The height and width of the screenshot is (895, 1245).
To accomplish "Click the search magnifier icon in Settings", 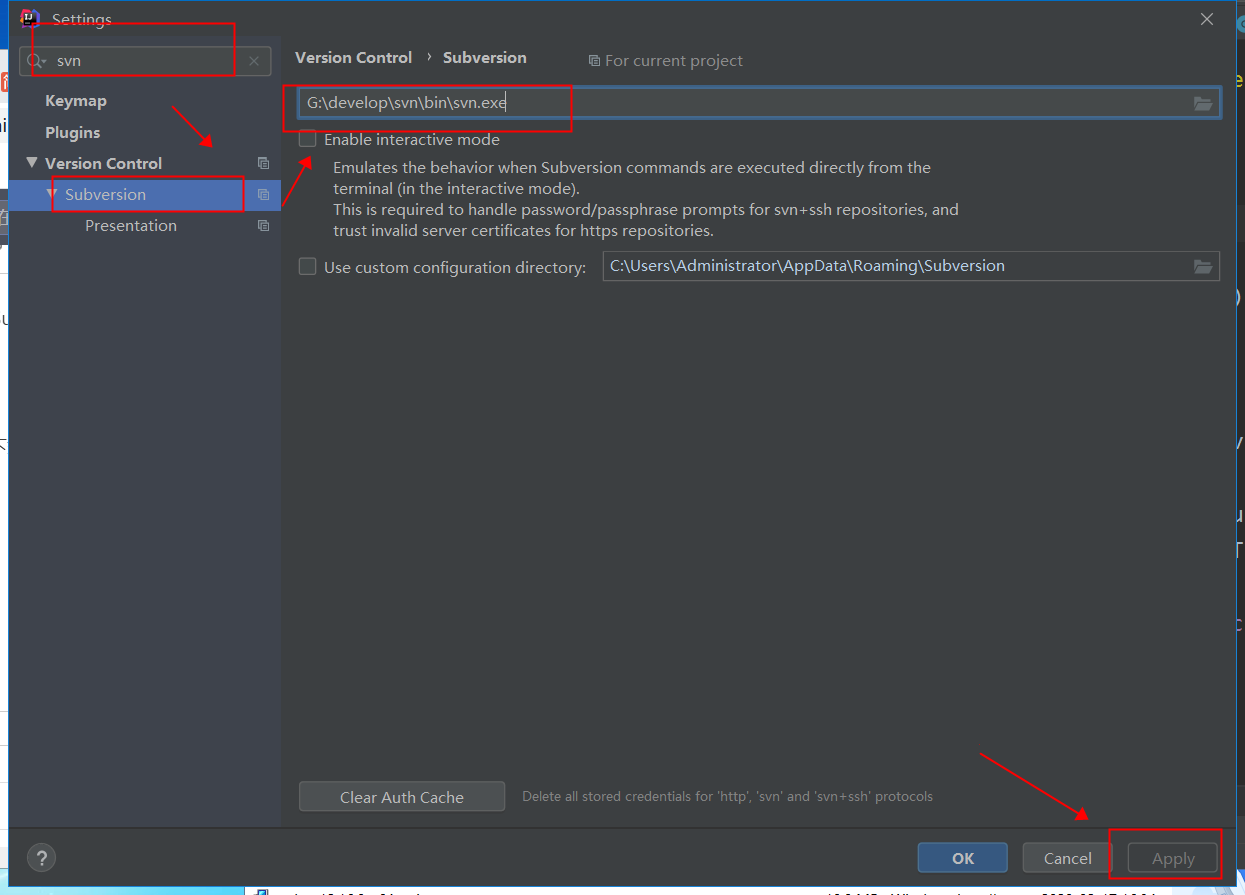I will tap(36, 61).
